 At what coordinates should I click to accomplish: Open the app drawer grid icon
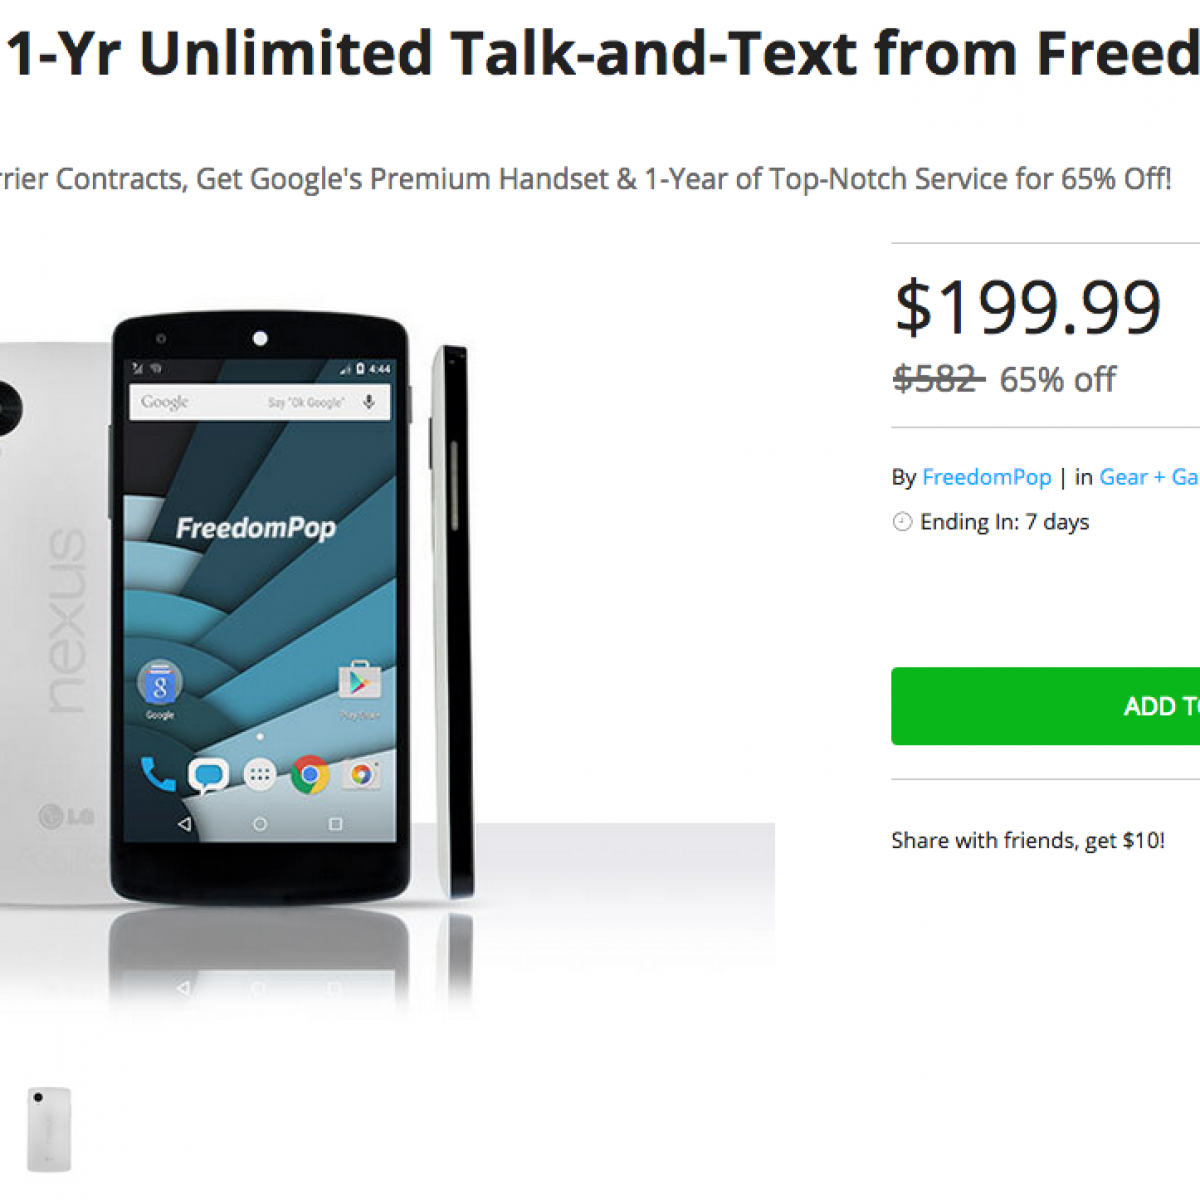260,775
